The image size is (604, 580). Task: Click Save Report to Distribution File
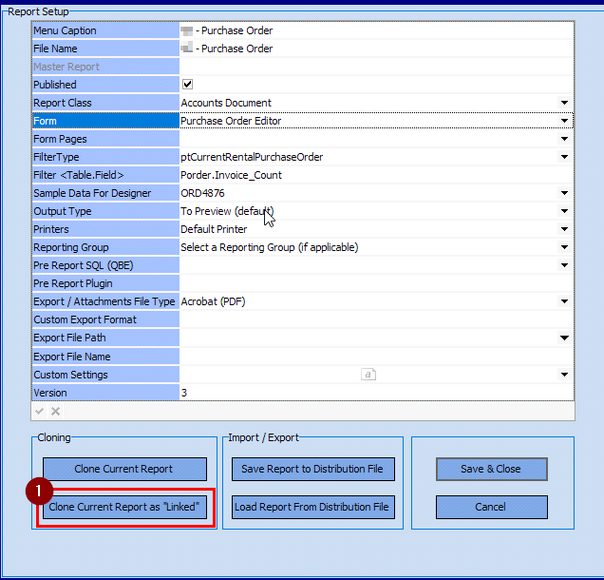(311, 469)
